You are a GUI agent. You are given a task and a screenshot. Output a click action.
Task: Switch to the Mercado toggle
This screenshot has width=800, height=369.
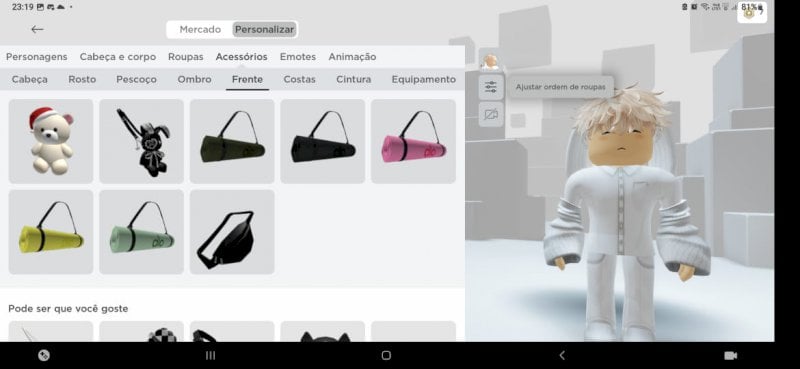point(200,30)
